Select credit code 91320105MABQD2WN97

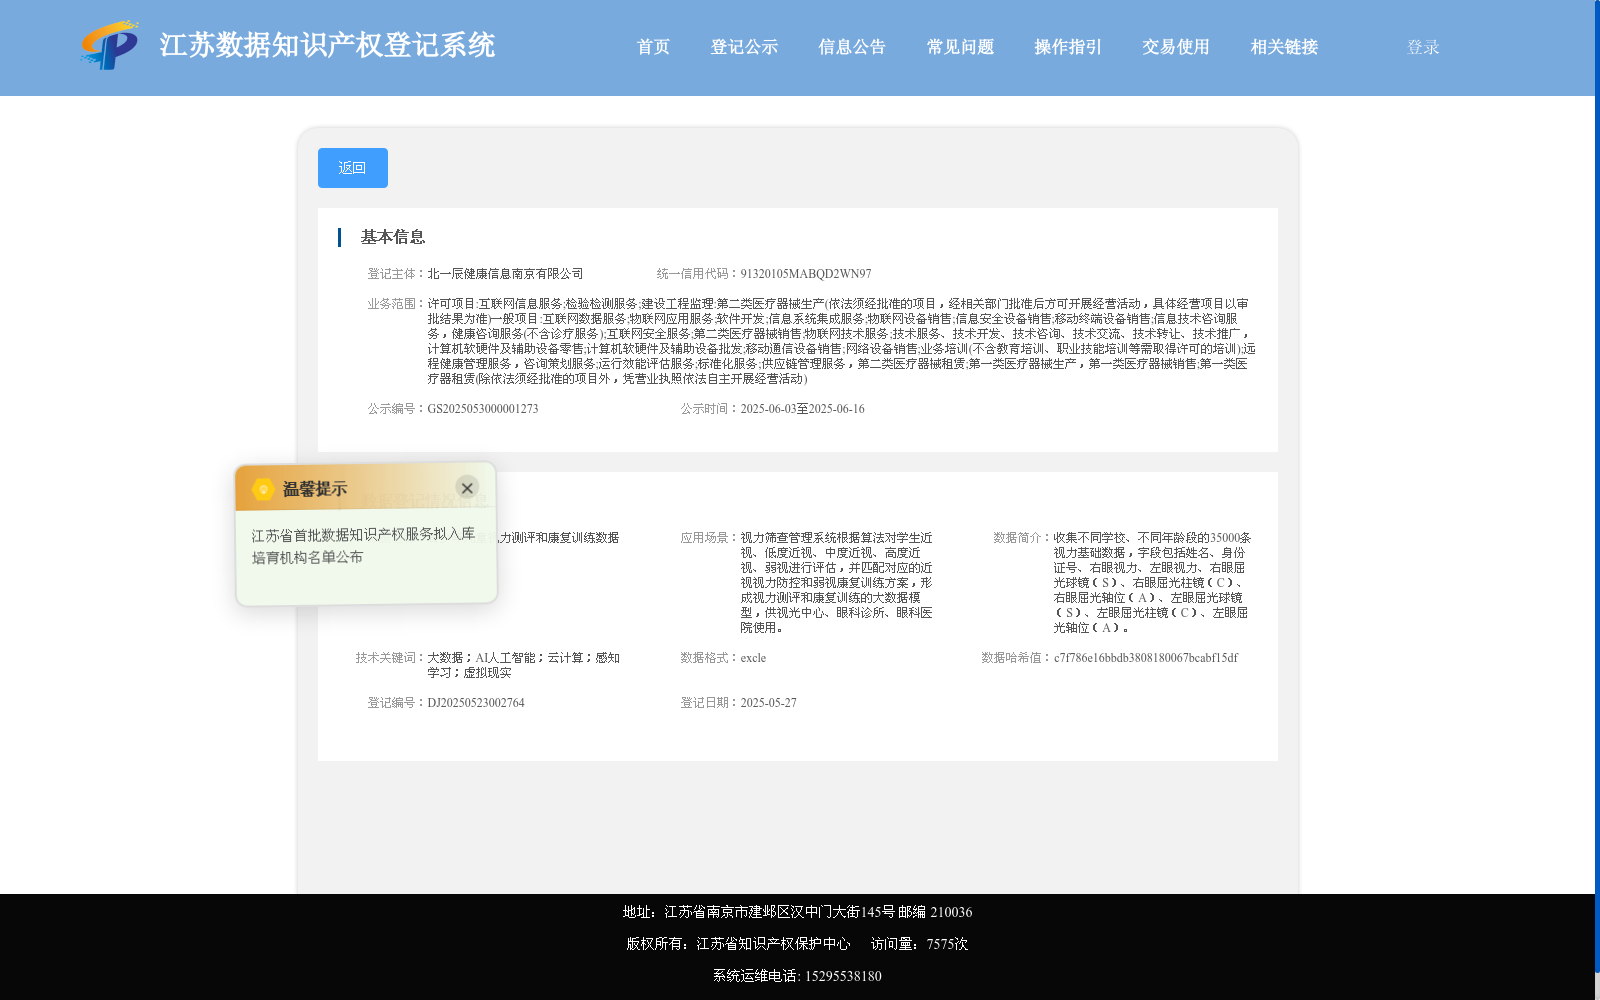click(x=806, y=273)
